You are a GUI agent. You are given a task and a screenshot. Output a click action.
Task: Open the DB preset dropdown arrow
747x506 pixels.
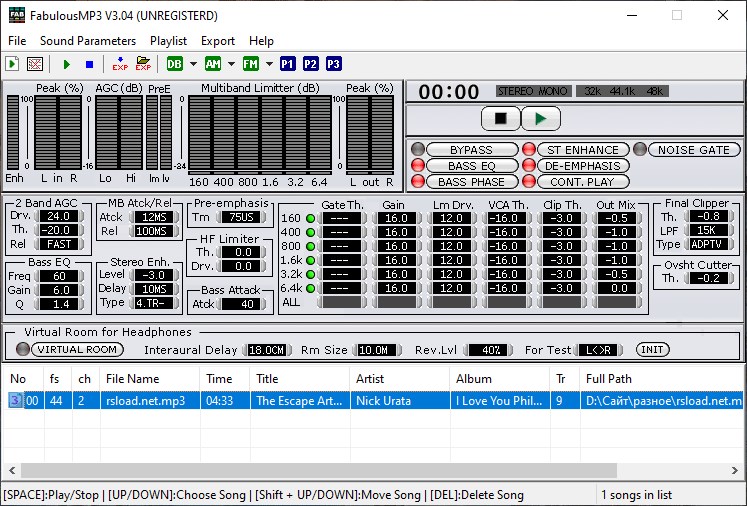click(x=193, y=64)
